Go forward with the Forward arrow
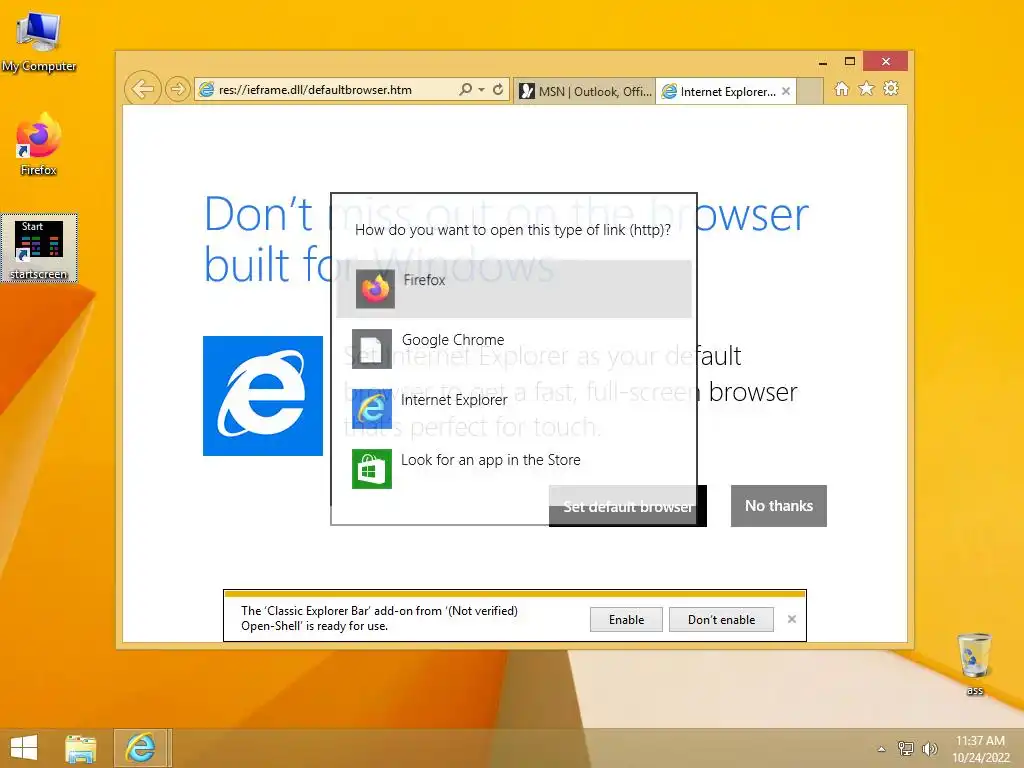This screenshot has width=1024, height=768. 177,89
